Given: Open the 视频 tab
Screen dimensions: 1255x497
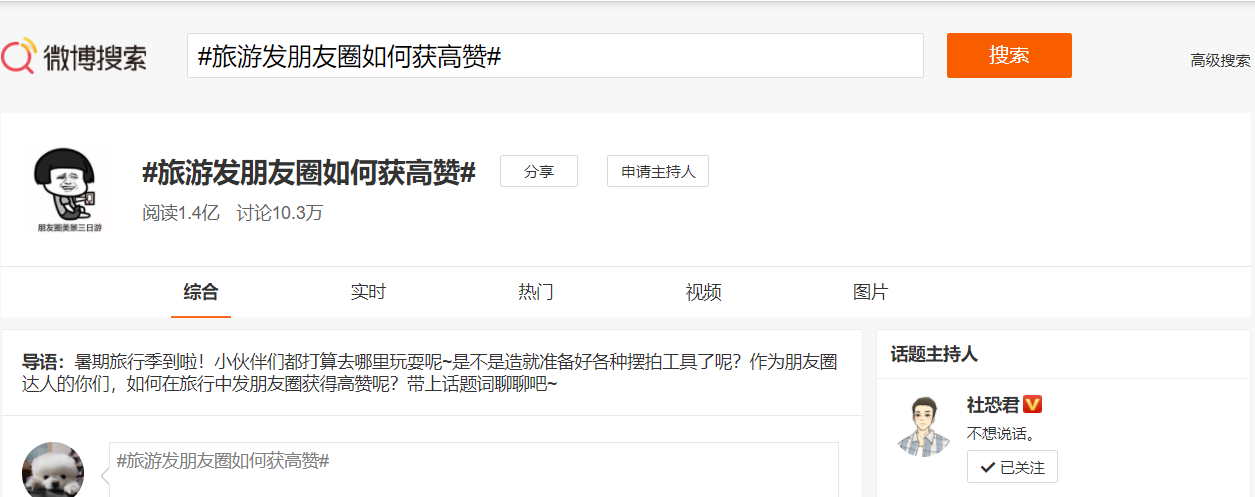Looking at the screenshot, I should [703, 292].
